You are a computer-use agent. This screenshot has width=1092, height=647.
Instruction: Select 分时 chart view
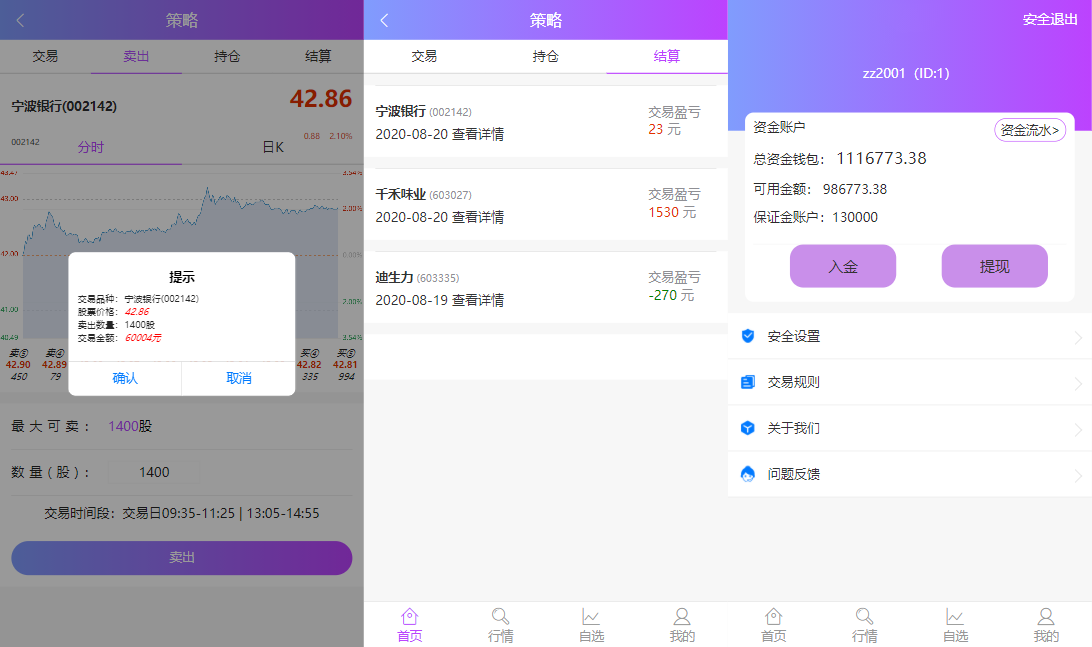pos(91,147)
